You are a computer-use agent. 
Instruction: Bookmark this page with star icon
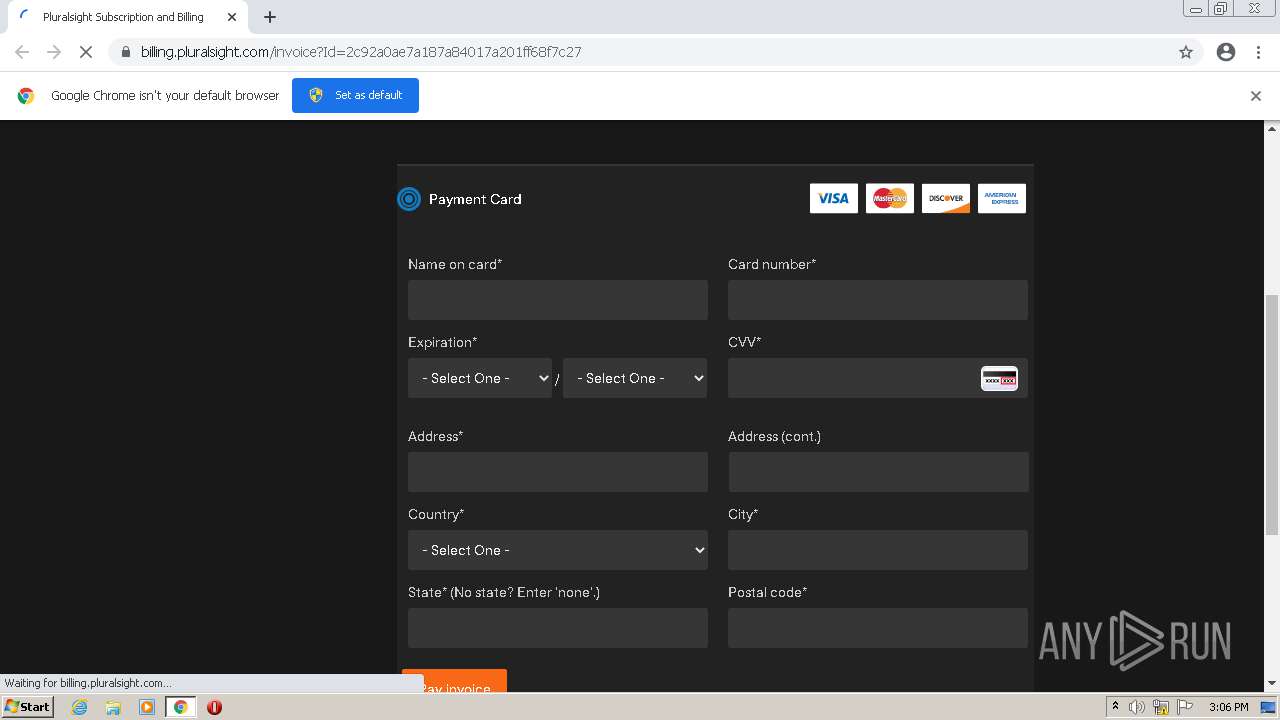(x=1186, y=52)
